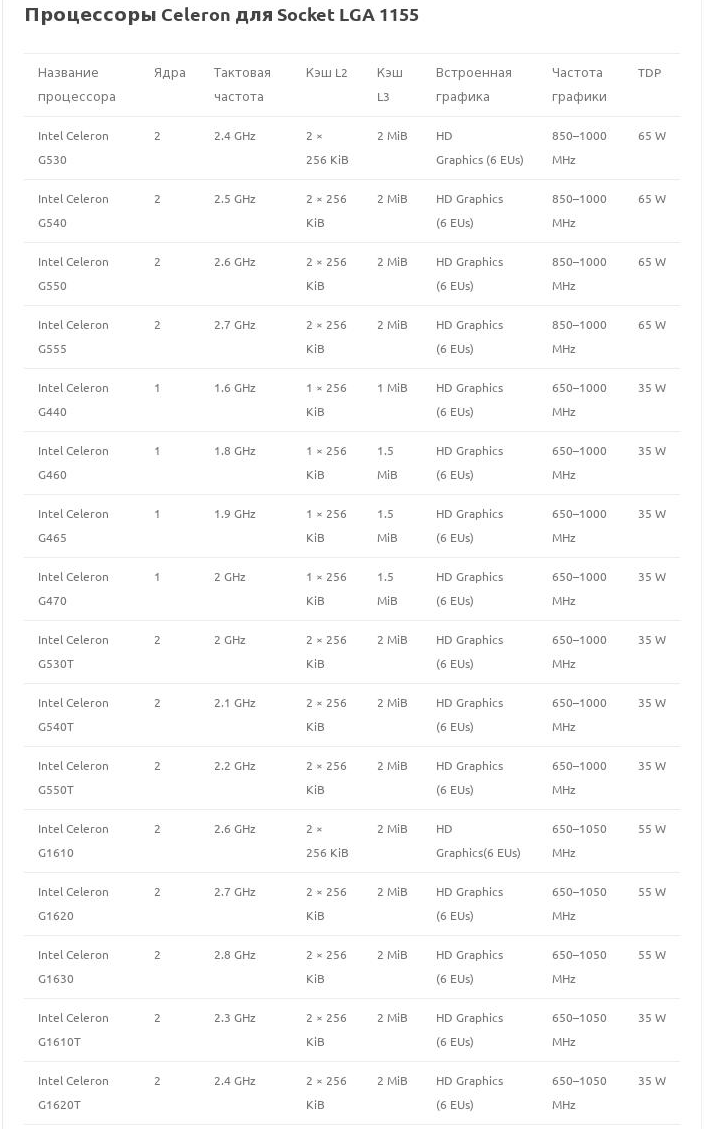Select the Intel Celeron G470 row name
This screenshot has height=1129, width=708.
coord(73,589)
